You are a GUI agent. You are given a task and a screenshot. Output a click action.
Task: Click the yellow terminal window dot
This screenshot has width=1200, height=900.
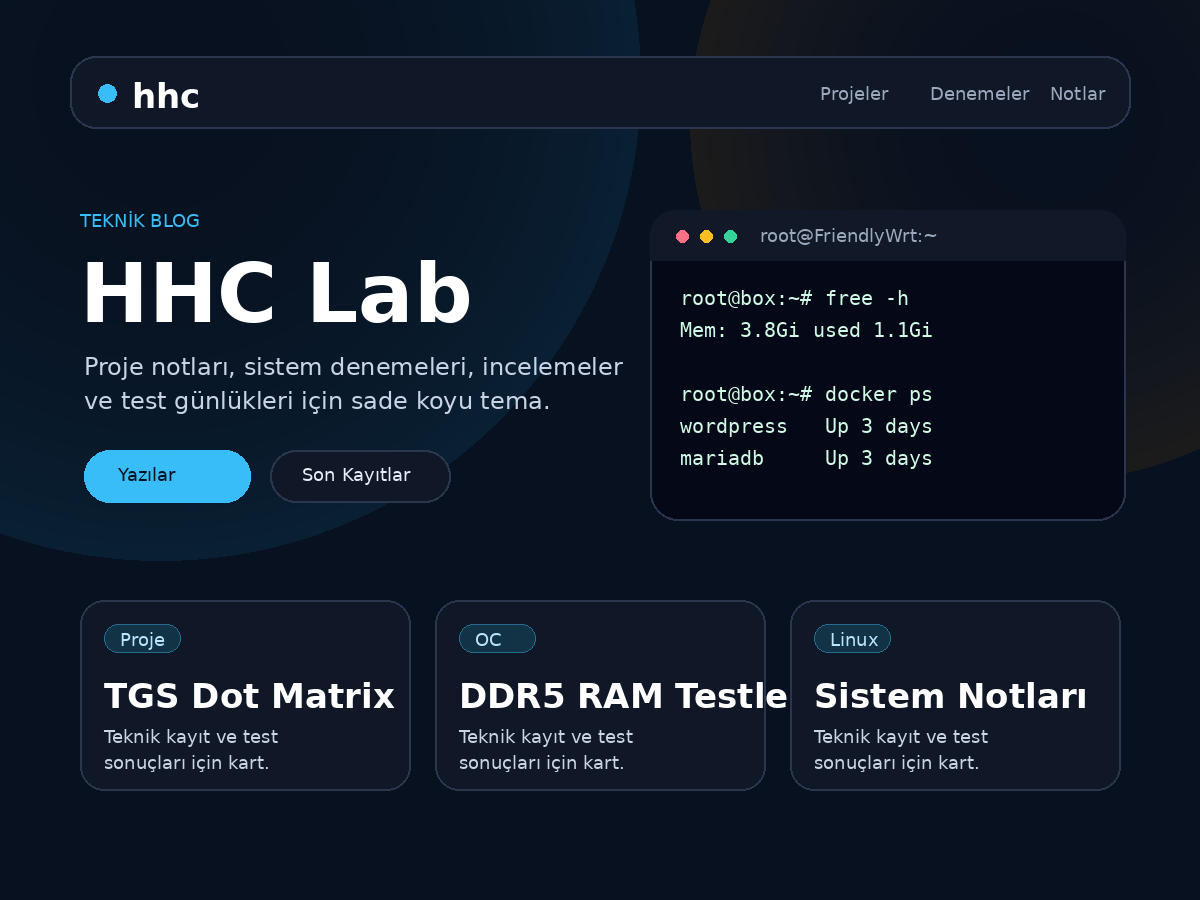coord(707,236)
